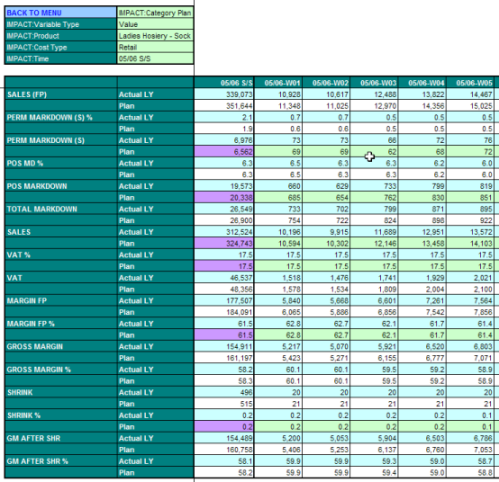Select the Margin FP Actual LY cell 177,507
The image size is (499, 482).
(224, 301)
